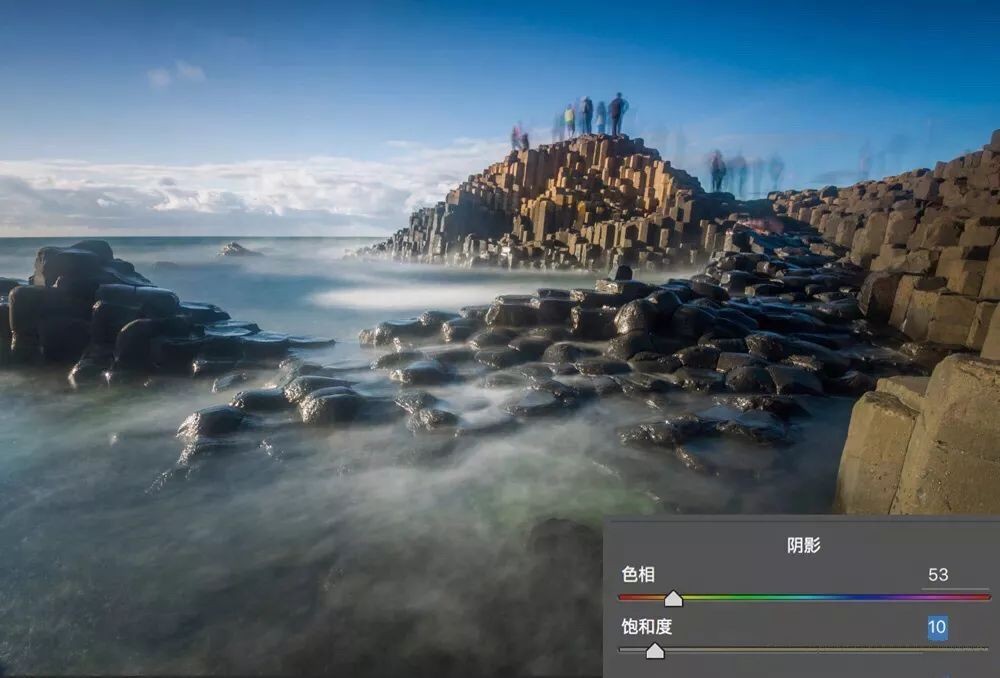
Task: Click the 色相 label in Shadows panel
Action: 638,575
